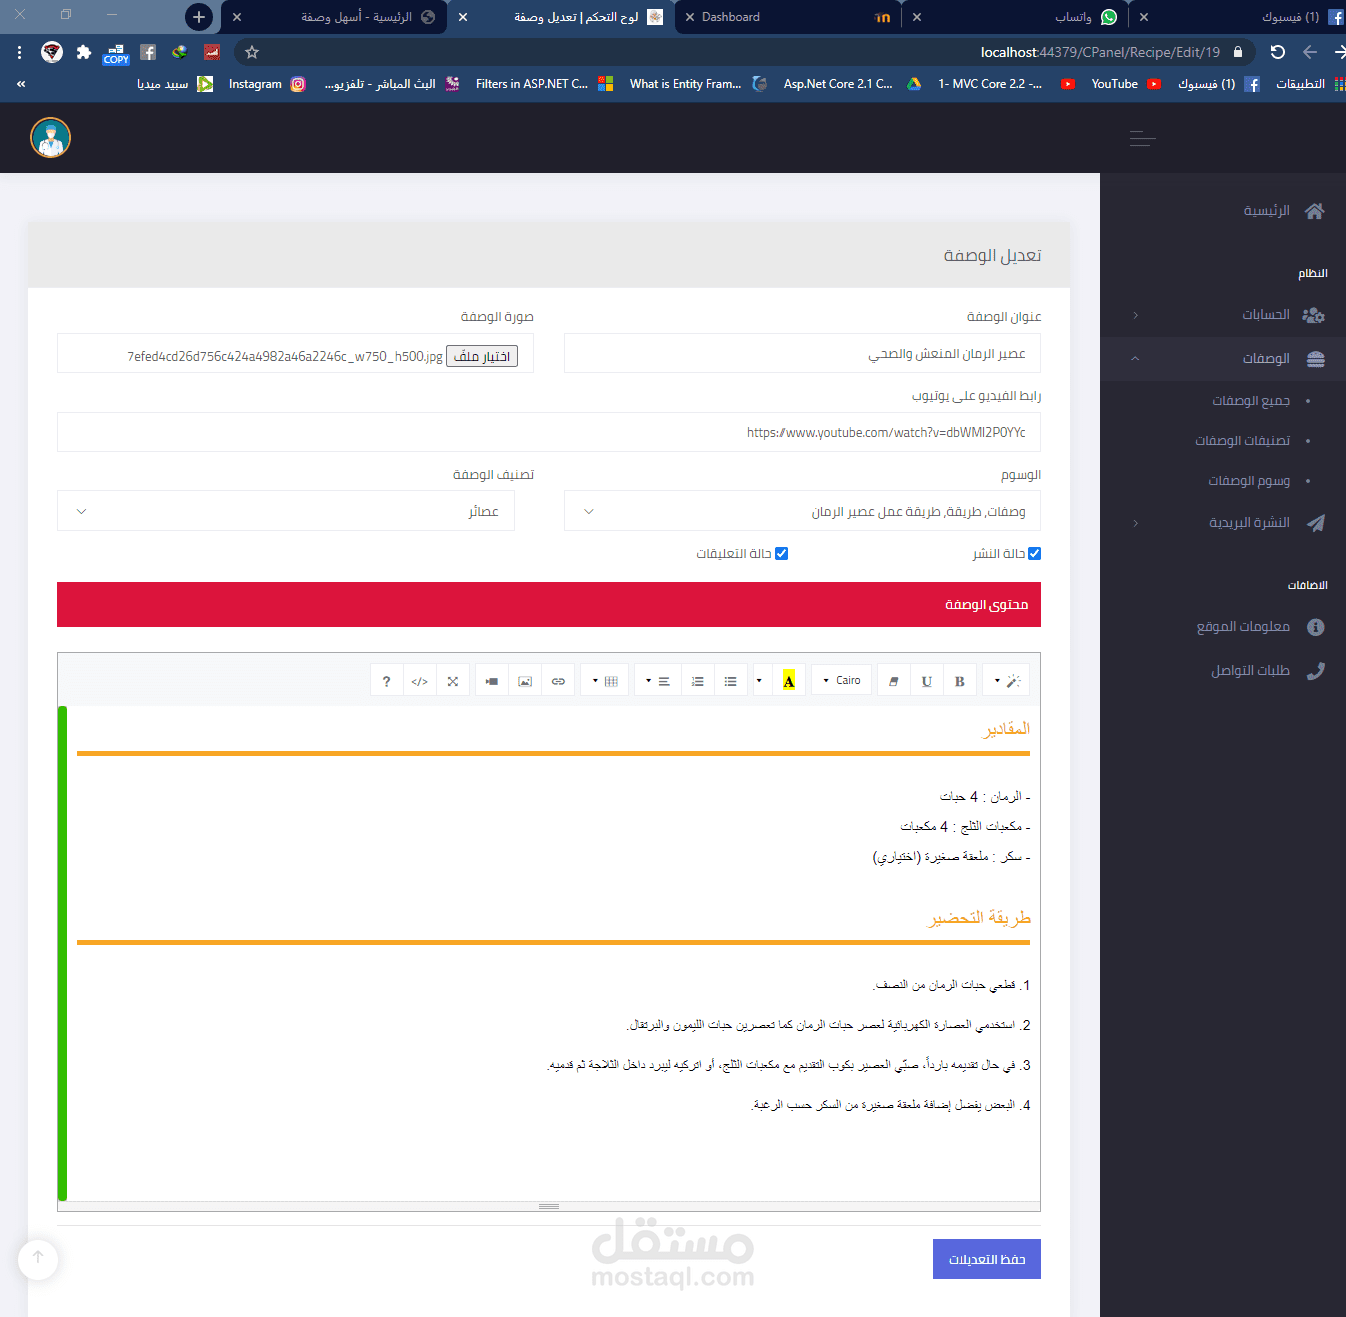Viewport: 1346px width, 1317px height.
Task: Insert an unordered bullet list
Action: pos(731,681)
